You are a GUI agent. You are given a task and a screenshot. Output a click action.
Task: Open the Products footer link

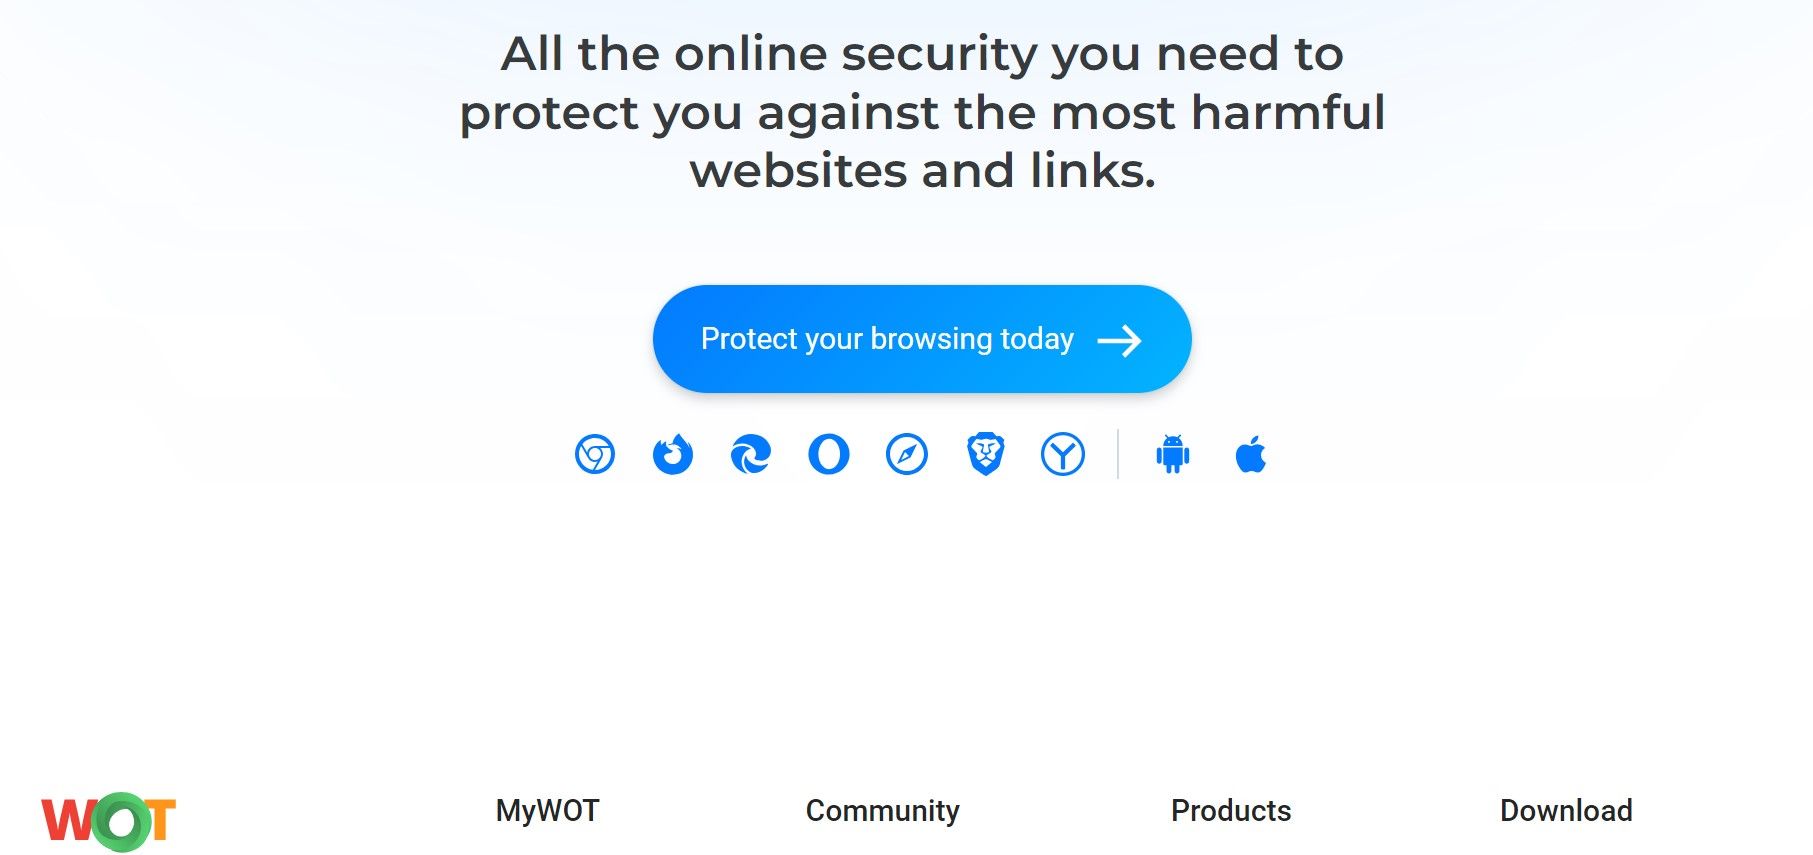(x=1230, y=811)
